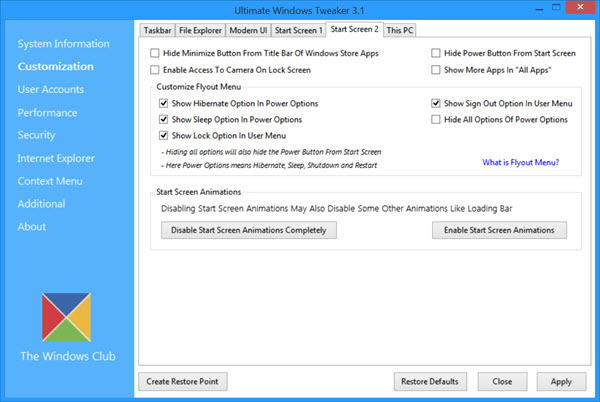The height and width of the screenshot is (402, 600).
Task: Toggle Show Lock Option In User Menu
Action: pyautogui.click(x=163, y=135)
